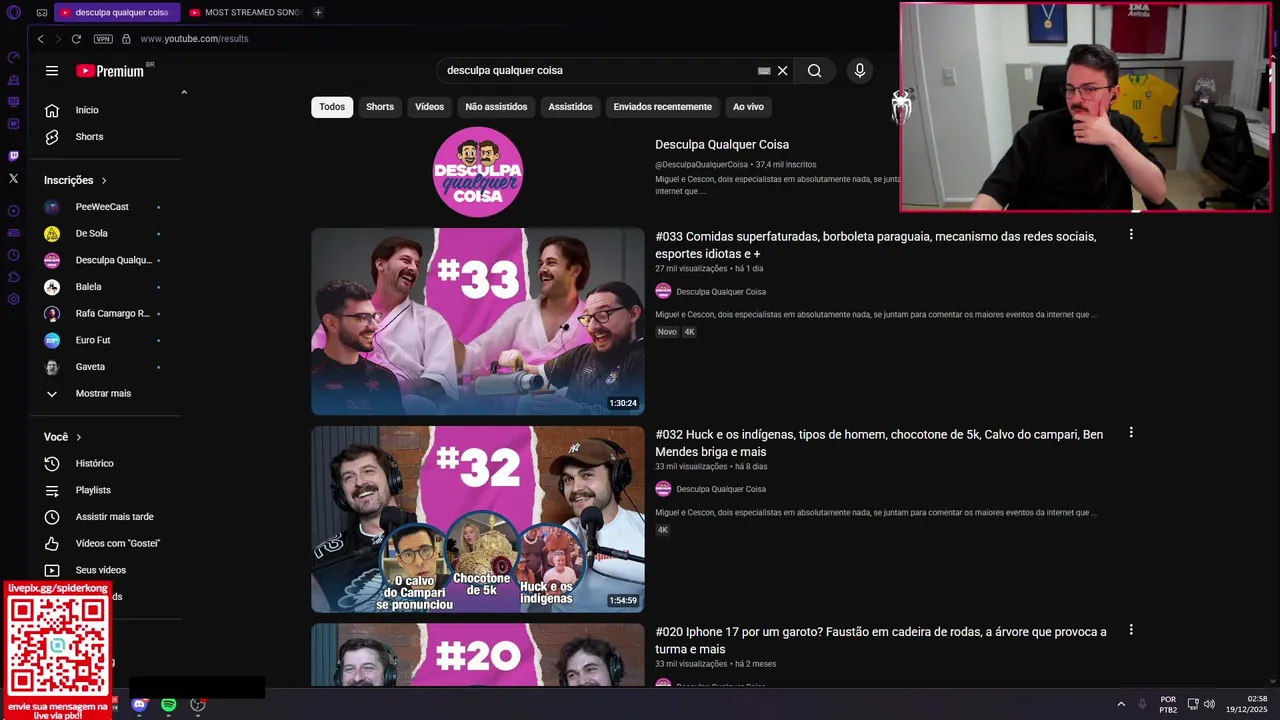The height and width of the screenshot is (720, 1280).
Task: Open more options for episode #020 video
Action: click(x=1131, y=630)
